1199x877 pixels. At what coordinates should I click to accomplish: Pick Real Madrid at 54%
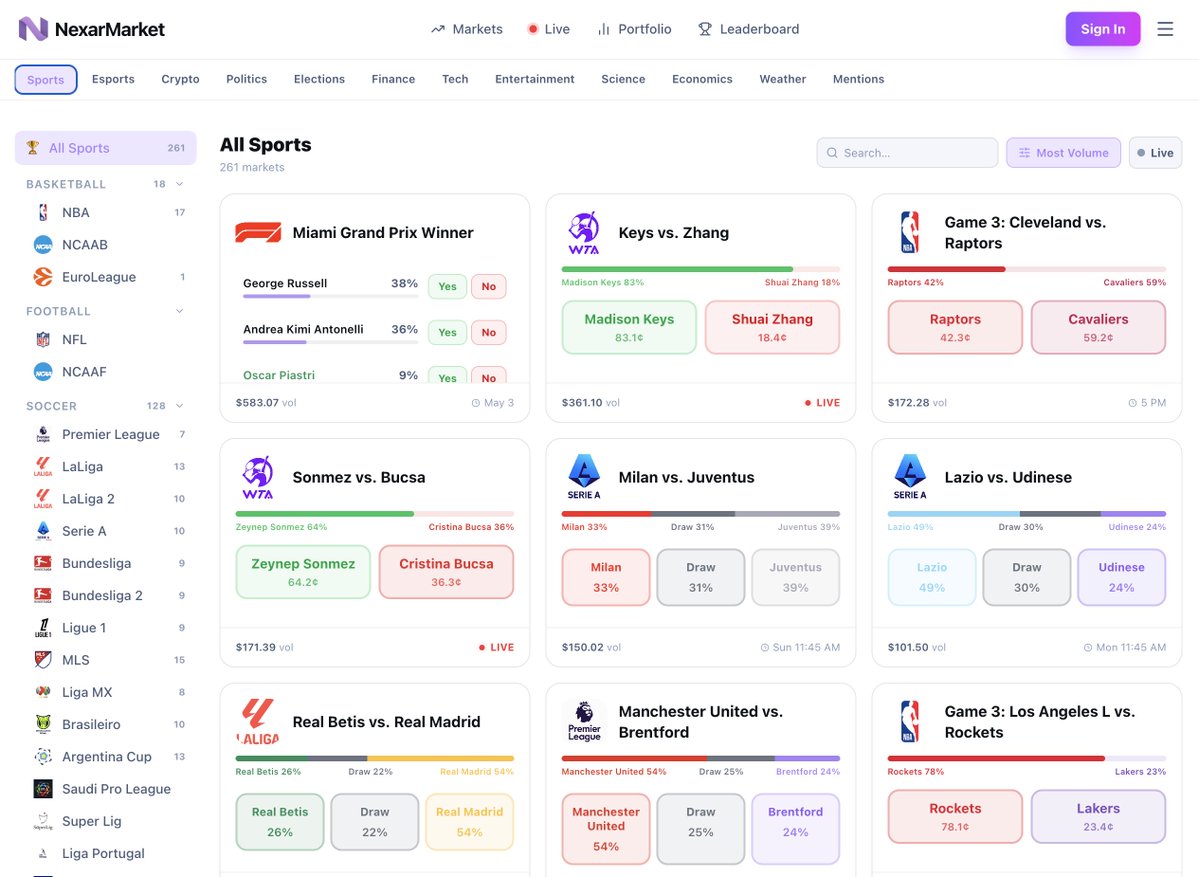pyautogui.click(x=470, y=822)
